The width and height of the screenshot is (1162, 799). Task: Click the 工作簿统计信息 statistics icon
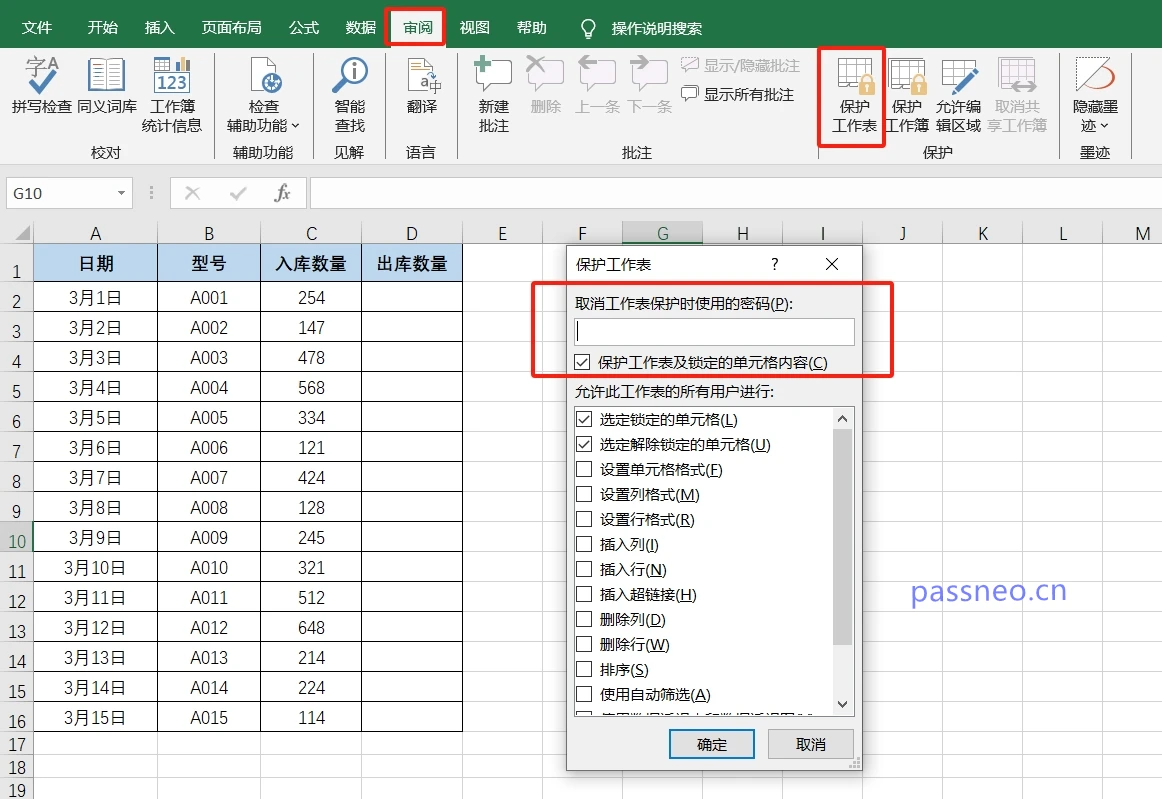[172, 85]
